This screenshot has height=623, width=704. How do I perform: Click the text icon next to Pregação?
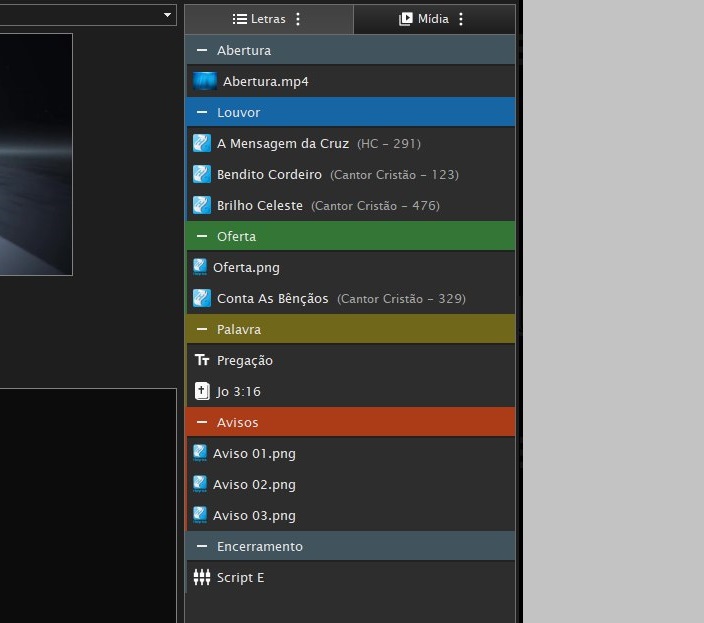point(202,360)
